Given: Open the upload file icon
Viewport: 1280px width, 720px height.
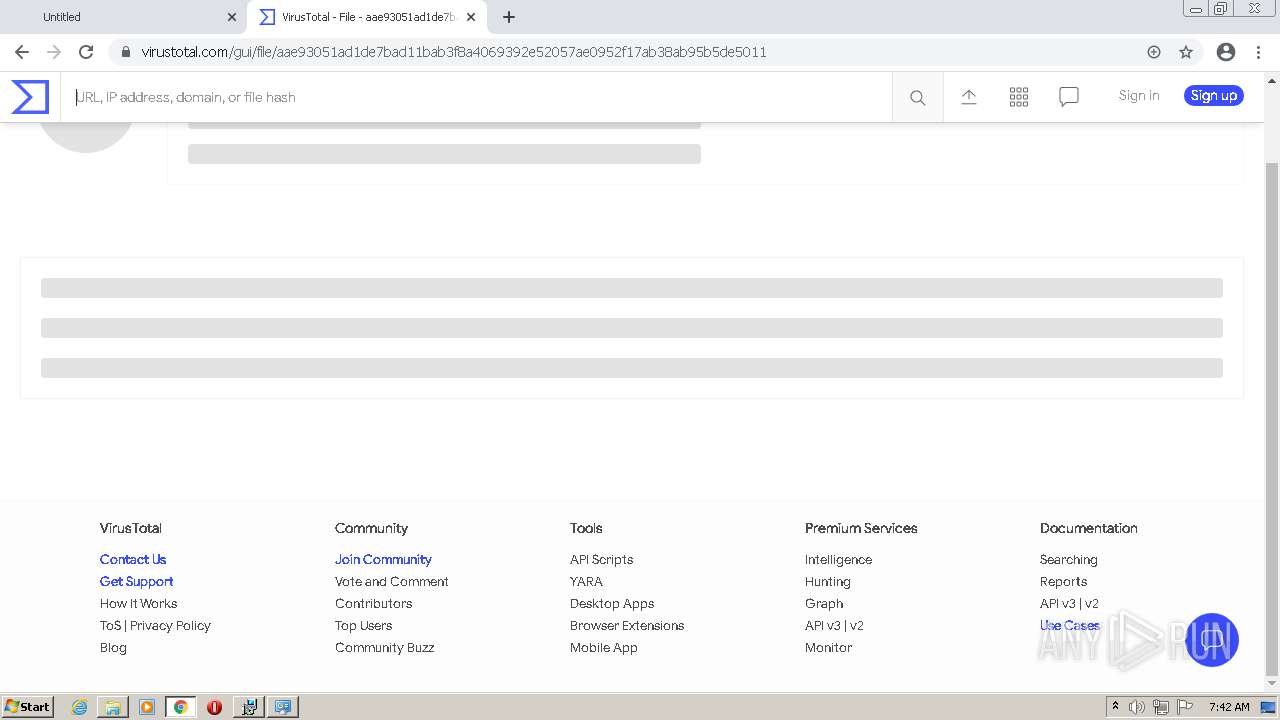Looking at the screenshot, I should (x=969, y=96).
